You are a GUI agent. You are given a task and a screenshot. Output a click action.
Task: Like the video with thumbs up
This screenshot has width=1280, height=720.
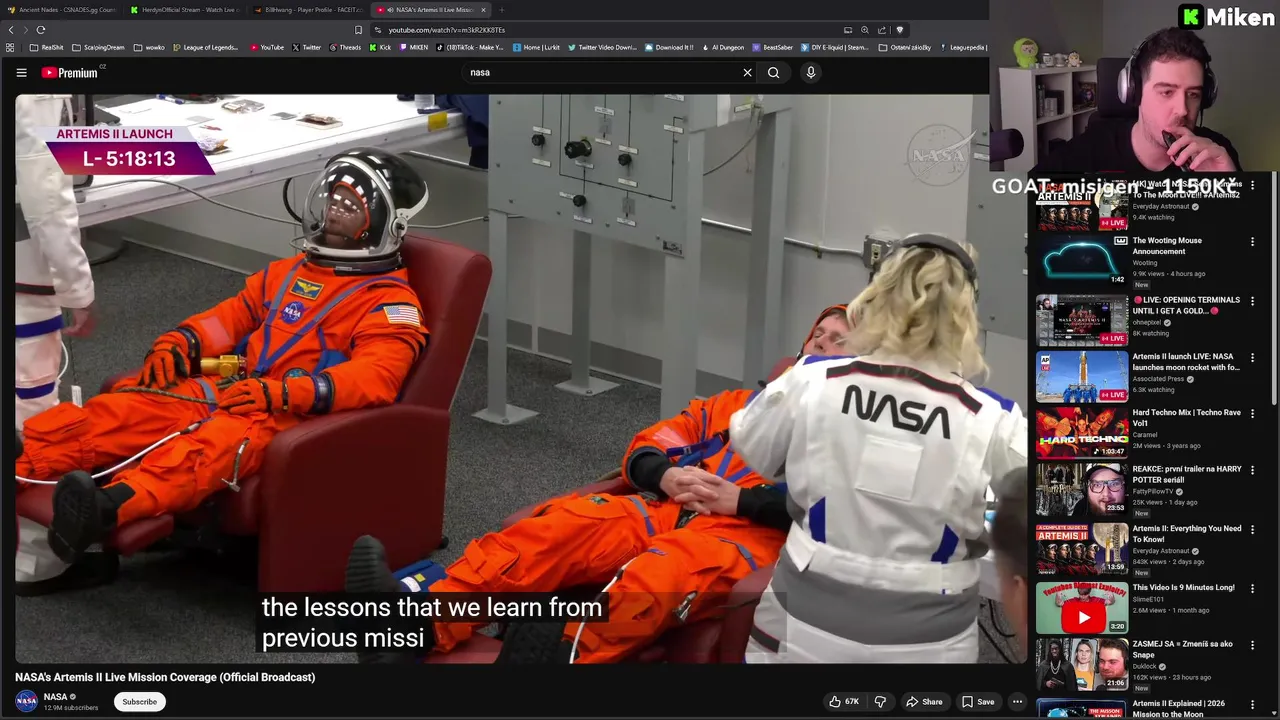(845, 702)
